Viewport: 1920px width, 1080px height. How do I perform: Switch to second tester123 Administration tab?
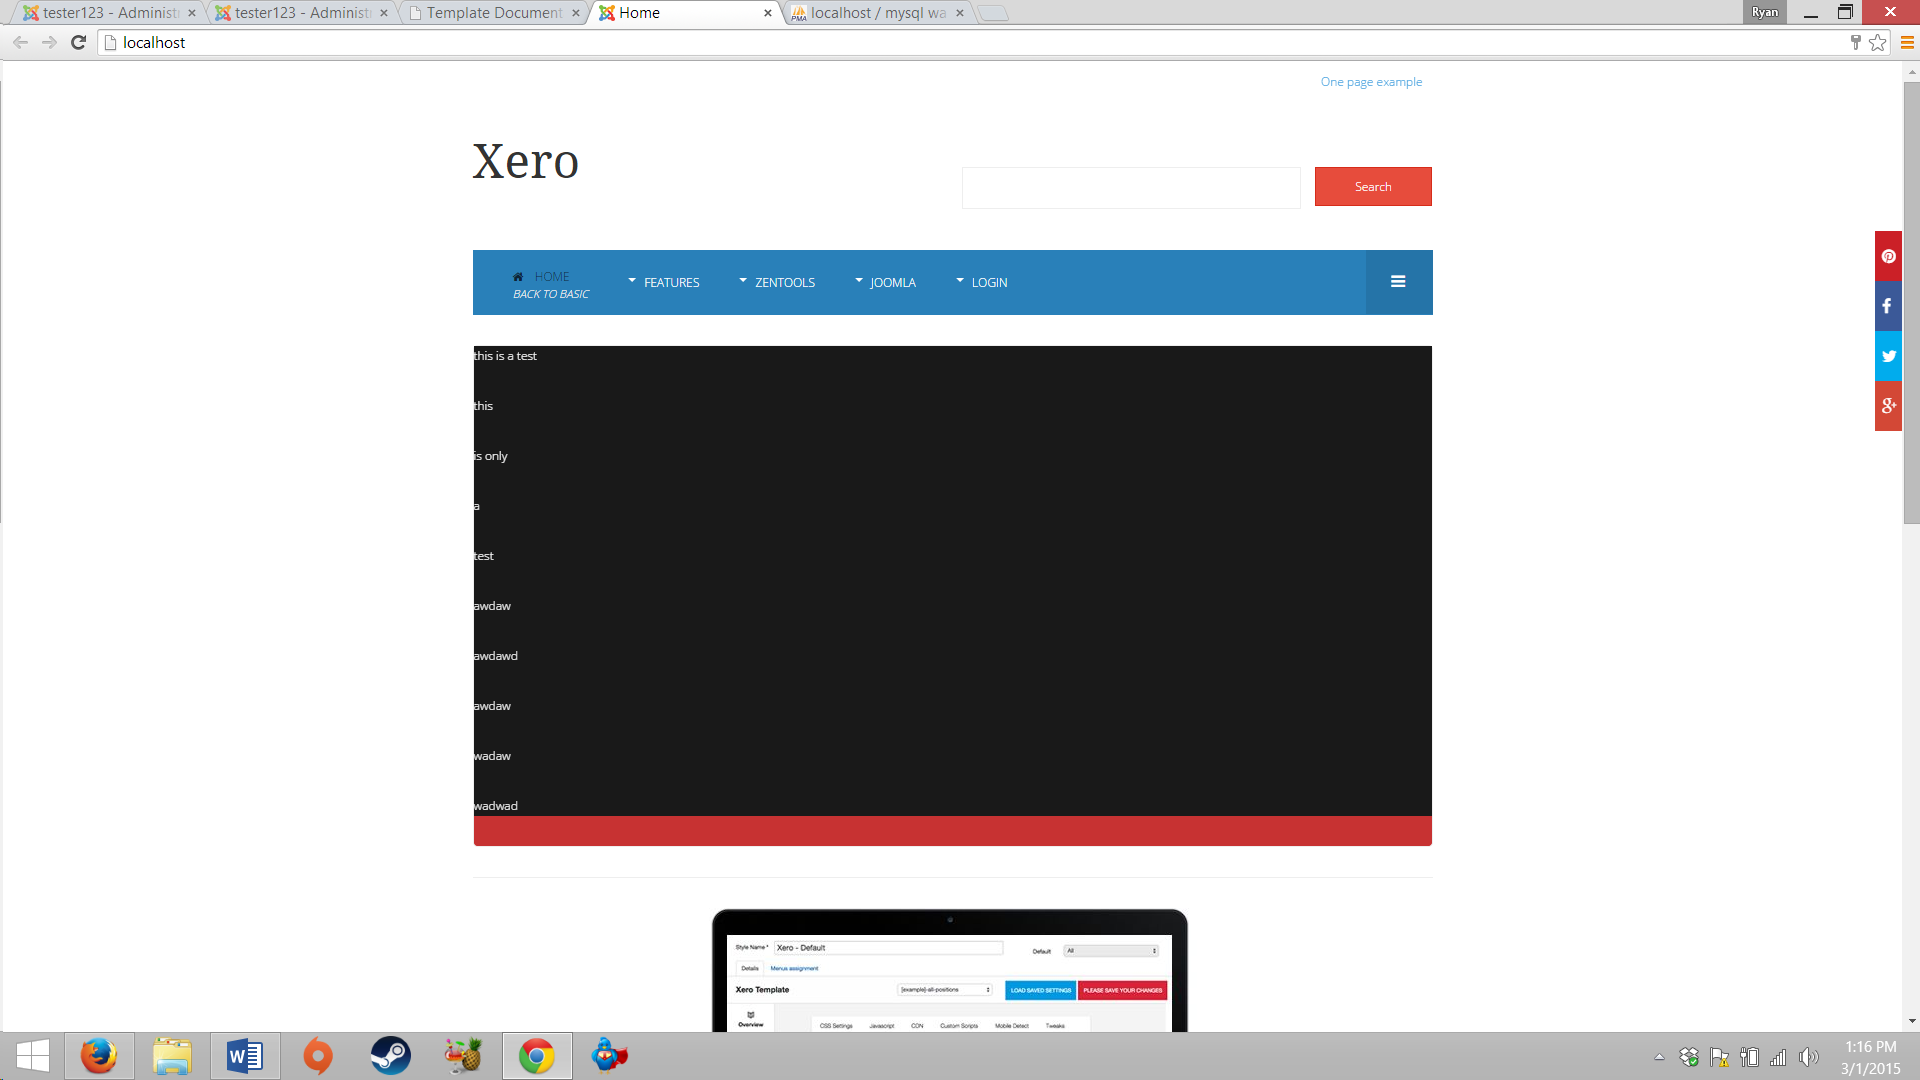tap(300, 13)
